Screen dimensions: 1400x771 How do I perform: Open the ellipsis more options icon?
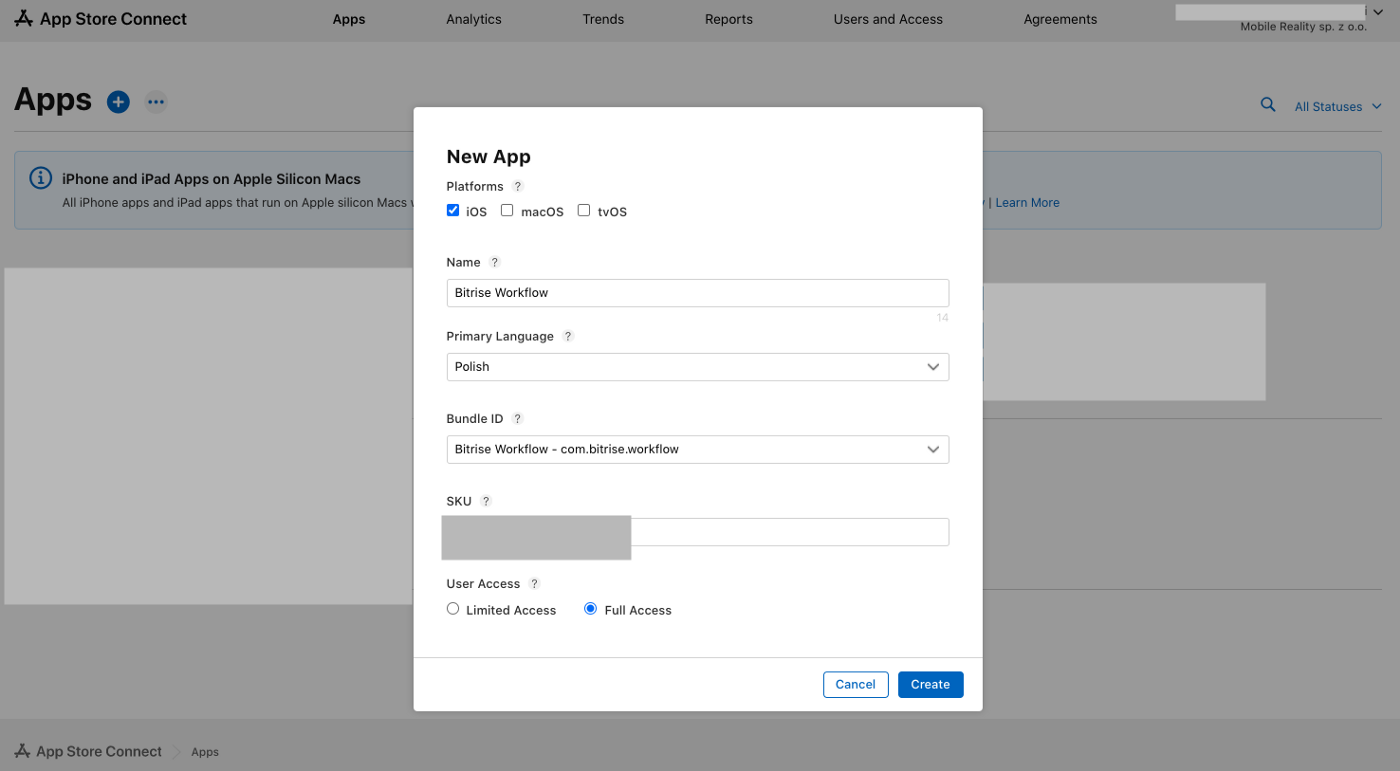pyautogui.click(x=155, y=102)
